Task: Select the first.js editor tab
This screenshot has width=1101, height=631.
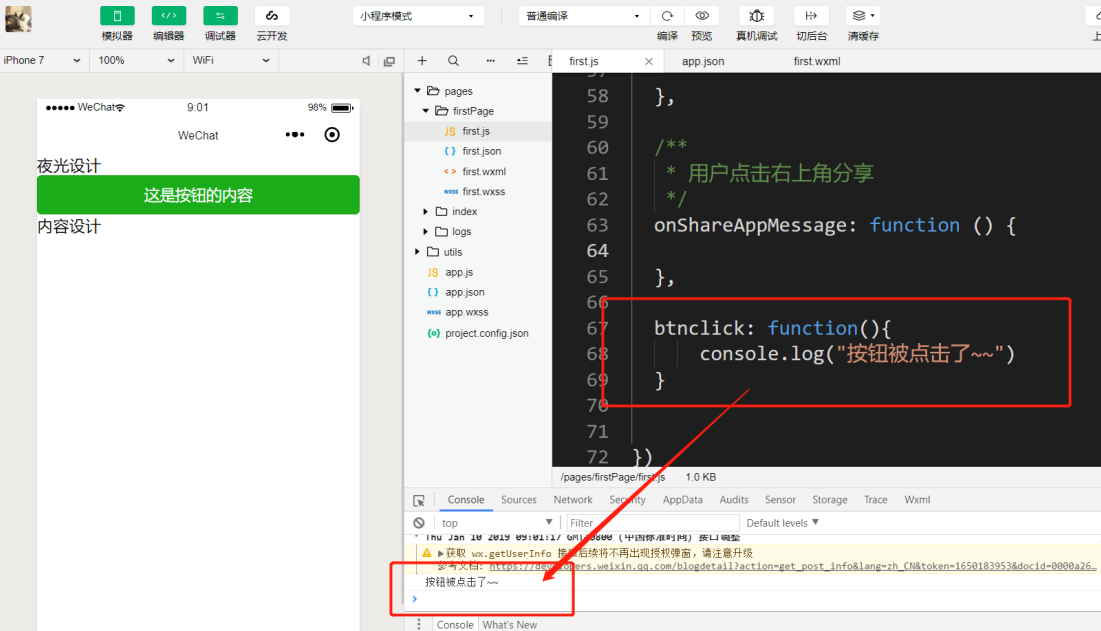Action: point(584,61)
